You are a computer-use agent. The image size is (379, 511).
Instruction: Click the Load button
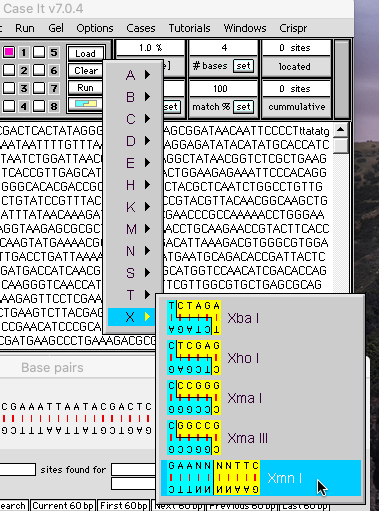(x=86, y=53)
